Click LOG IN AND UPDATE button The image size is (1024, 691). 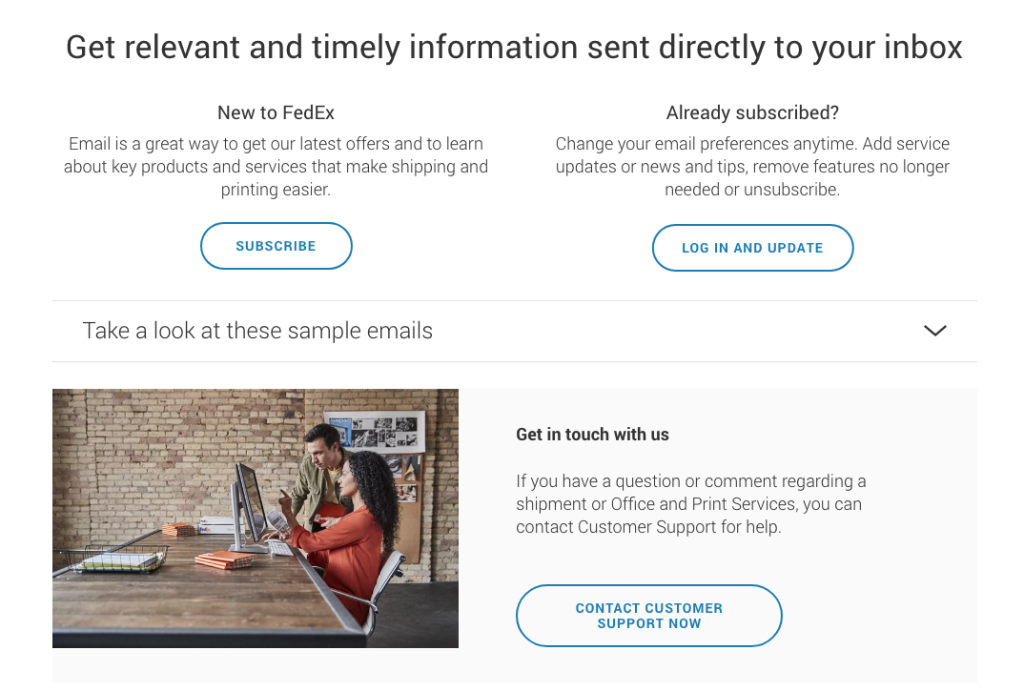(x=752, y=247)
